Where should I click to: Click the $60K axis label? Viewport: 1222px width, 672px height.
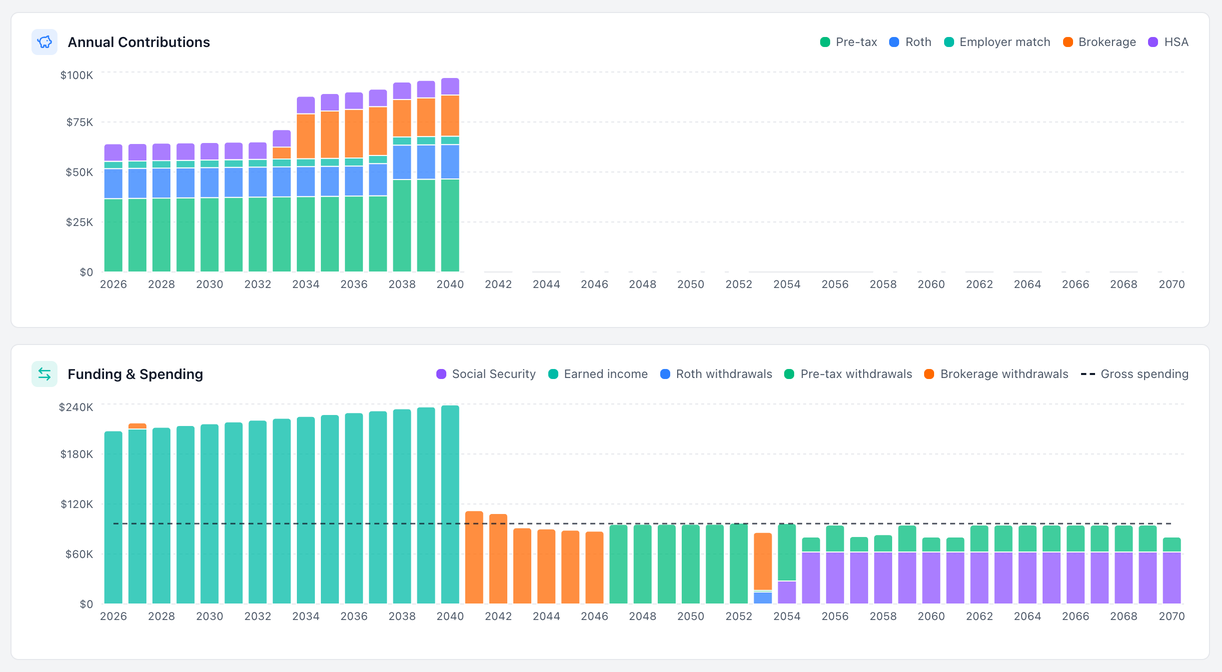point(79,554)
